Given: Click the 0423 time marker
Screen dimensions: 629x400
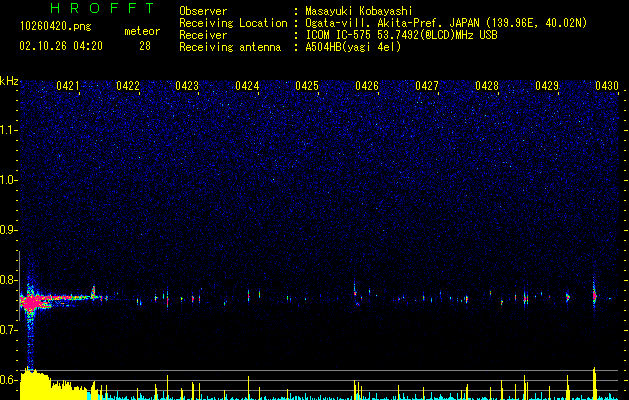Looking at the screenshot, I should 187,85.
